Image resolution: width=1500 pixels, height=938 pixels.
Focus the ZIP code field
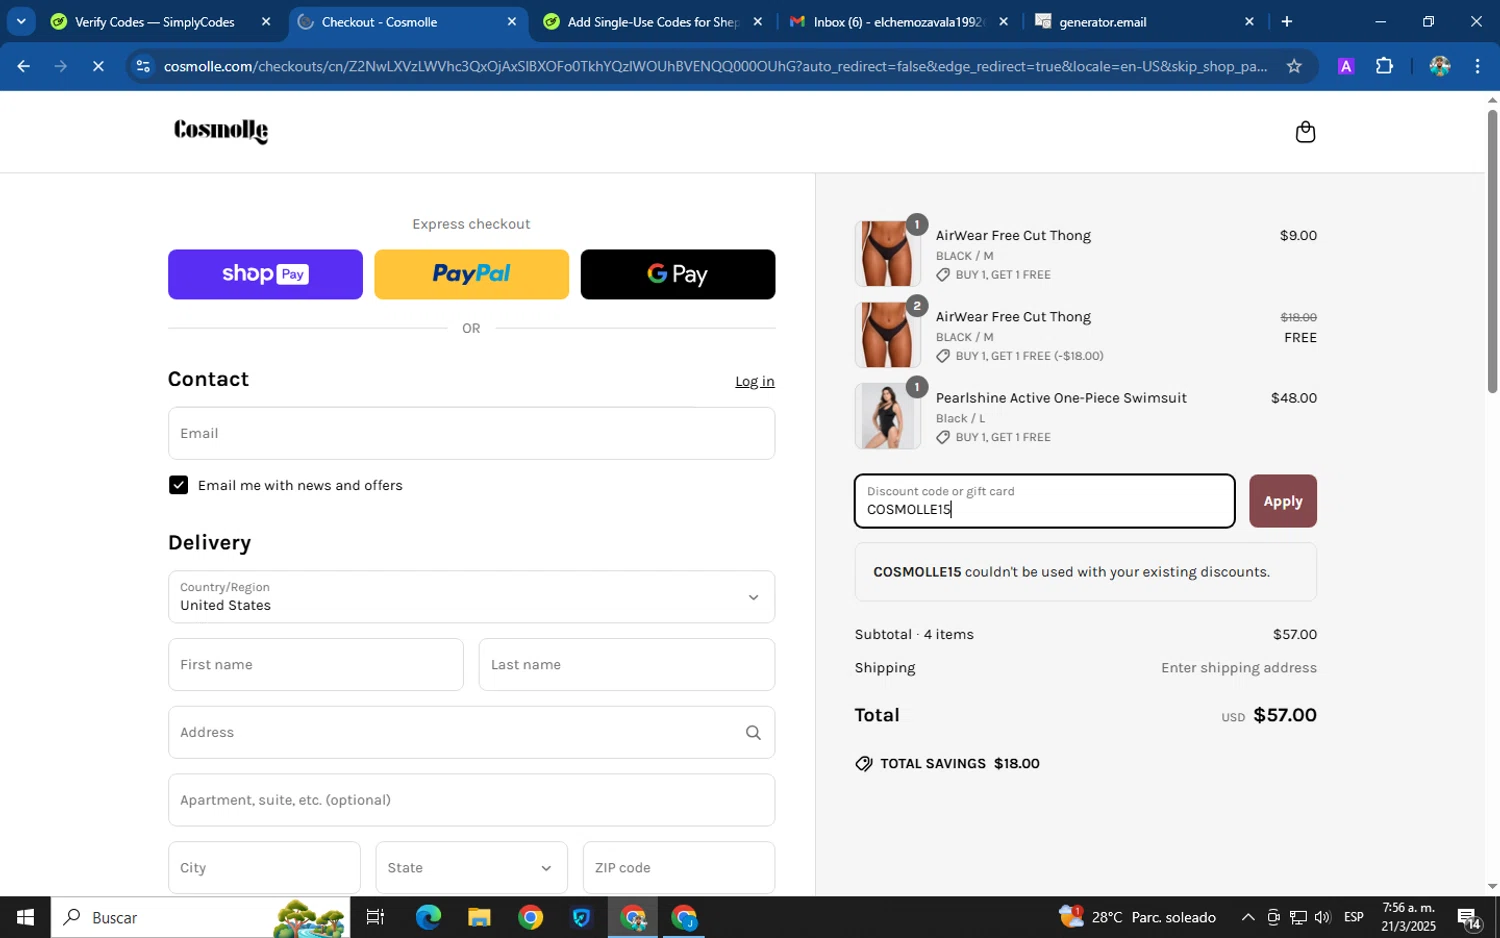[678, 868]
